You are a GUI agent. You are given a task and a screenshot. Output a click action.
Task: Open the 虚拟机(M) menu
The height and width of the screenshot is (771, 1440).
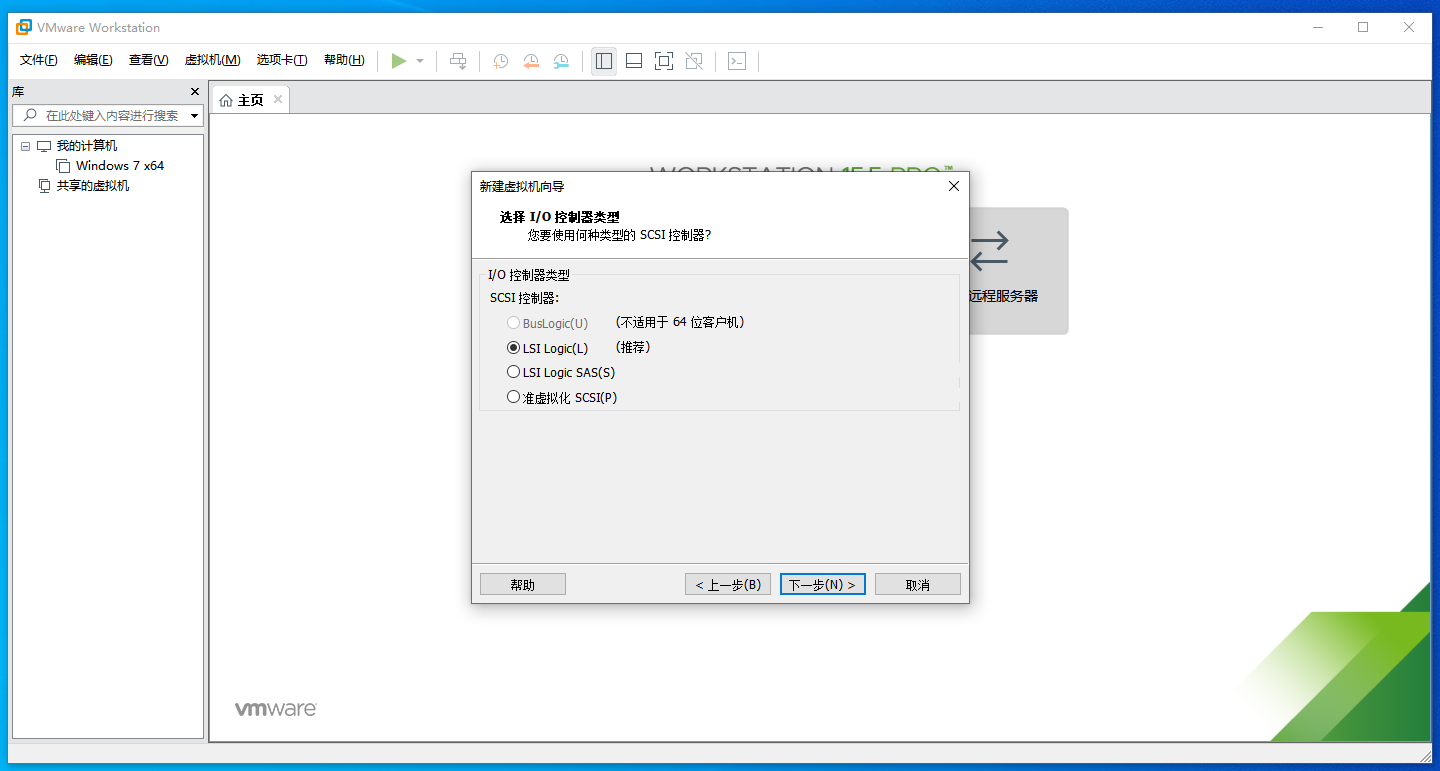coord(212,60)
